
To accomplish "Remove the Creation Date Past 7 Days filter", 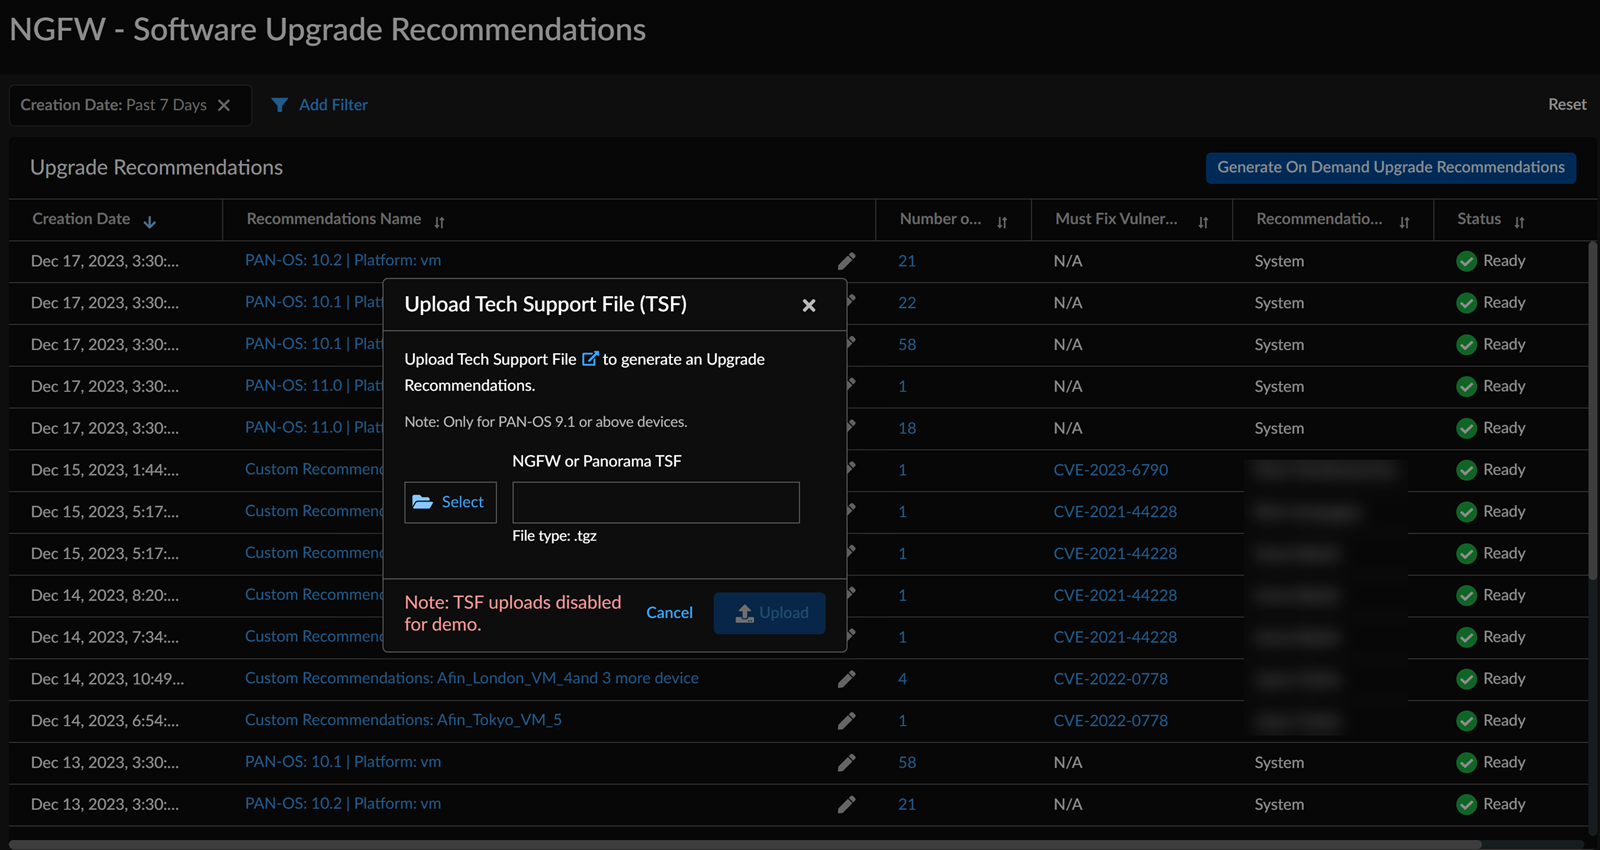I will click(224, 105).
